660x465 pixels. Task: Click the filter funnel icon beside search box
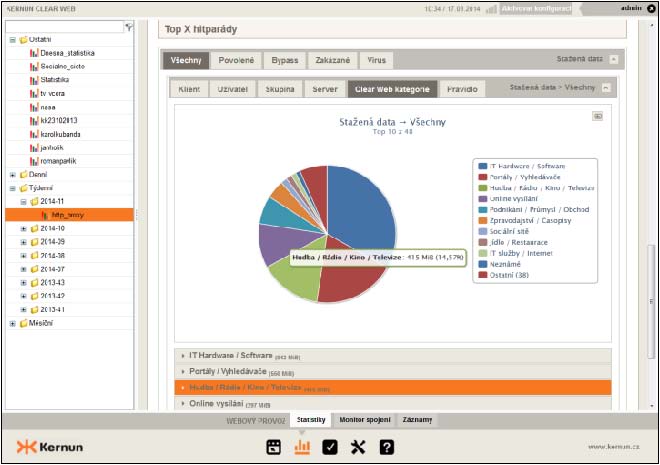click(x=129, y=27)
